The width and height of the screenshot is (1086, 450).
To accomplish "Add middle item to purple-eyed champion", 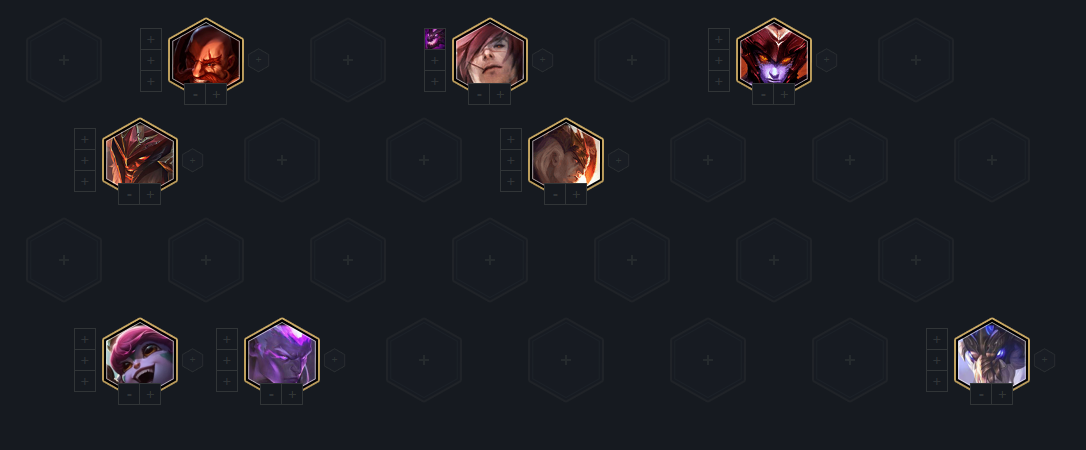I will coord(227,360).
